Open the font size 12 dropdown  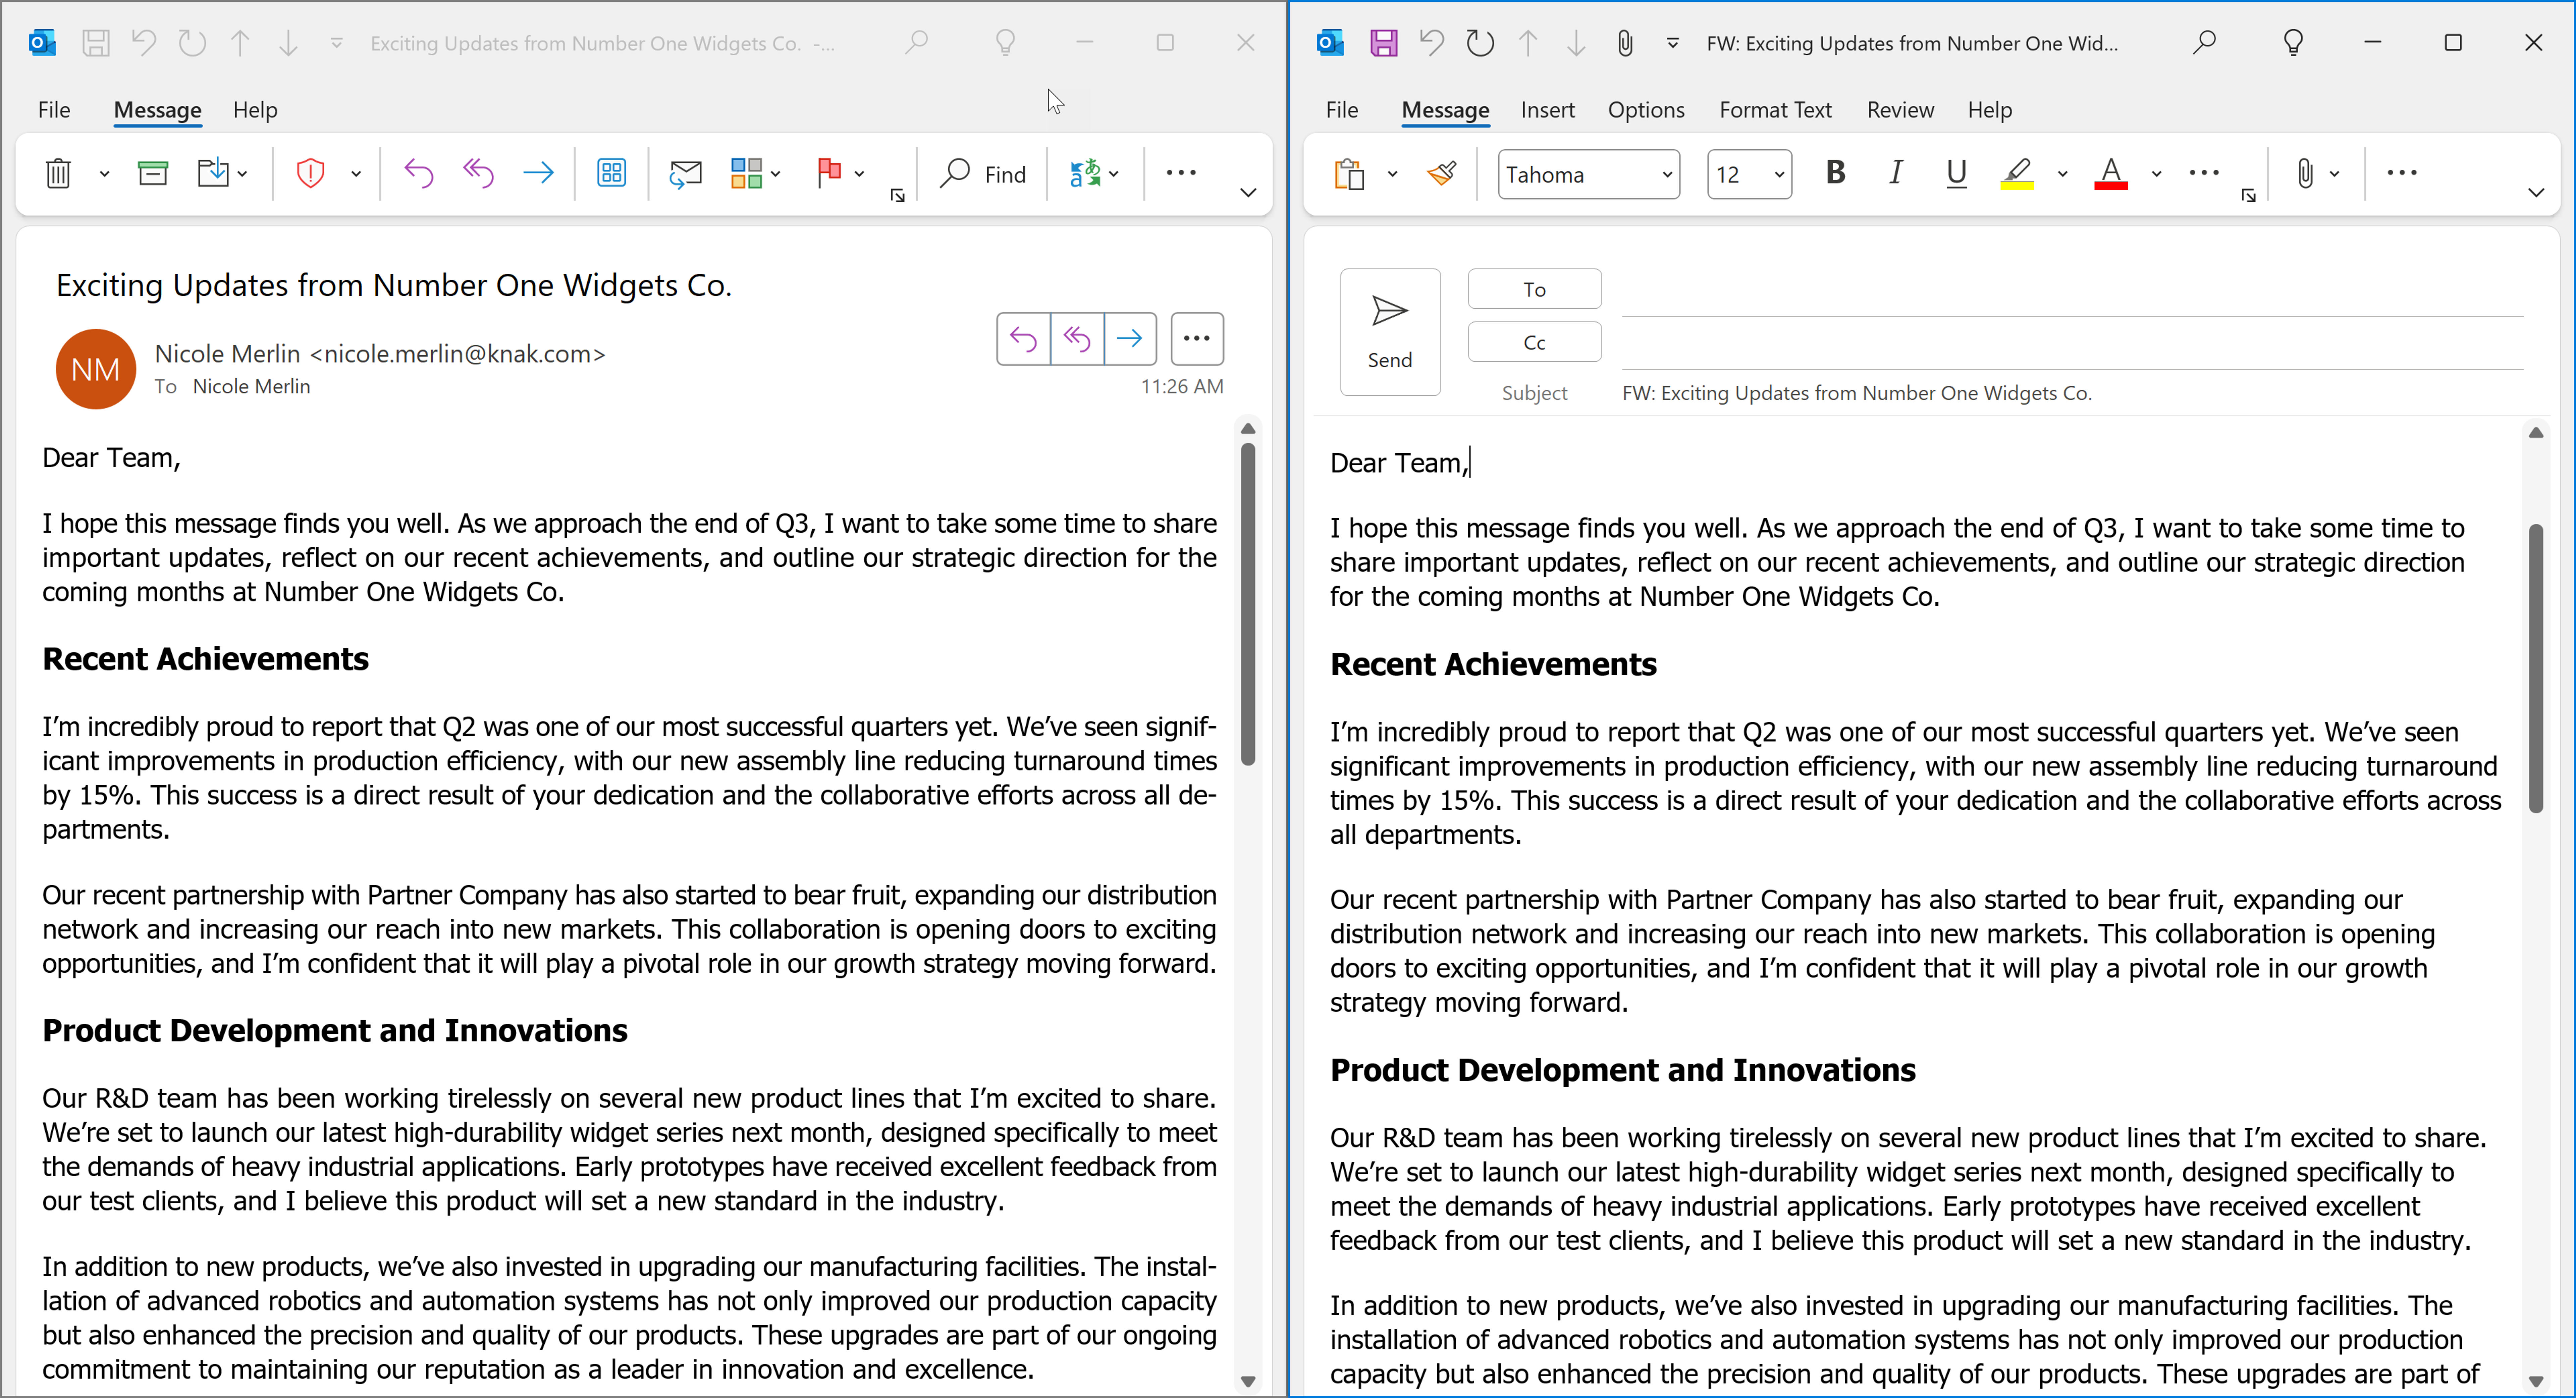point(1779,175)
